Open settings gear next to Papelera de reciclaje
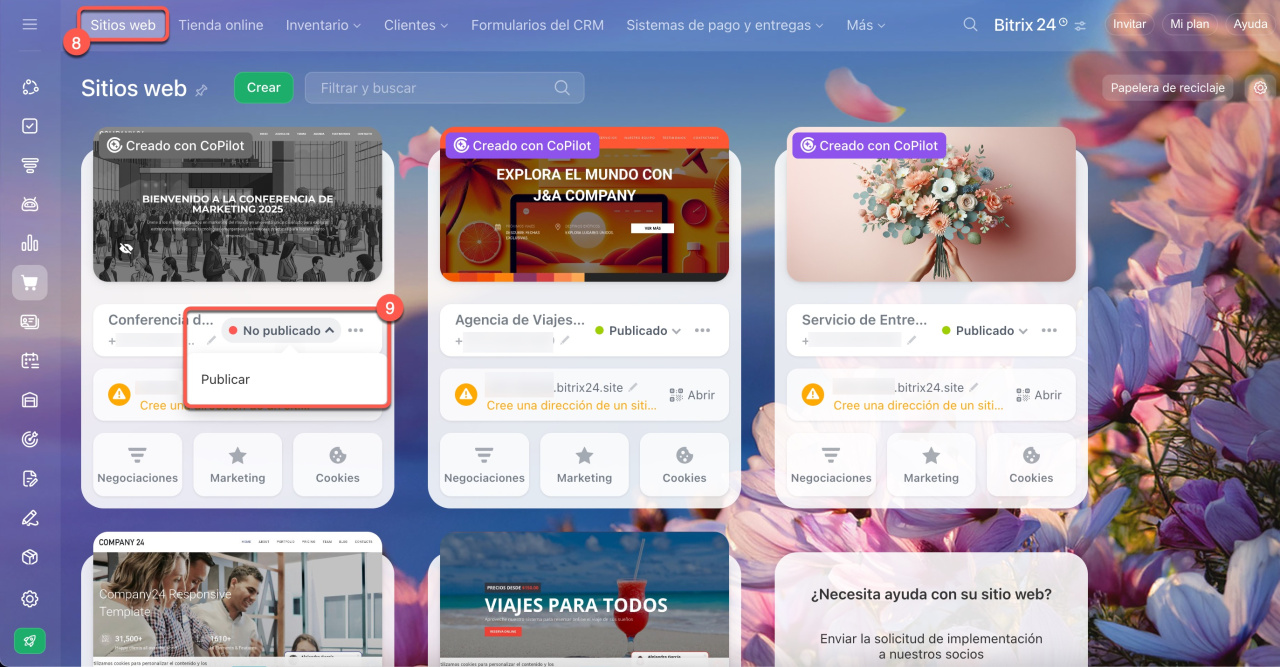Screen dimensions: 1280x667 click(1260, 88)
